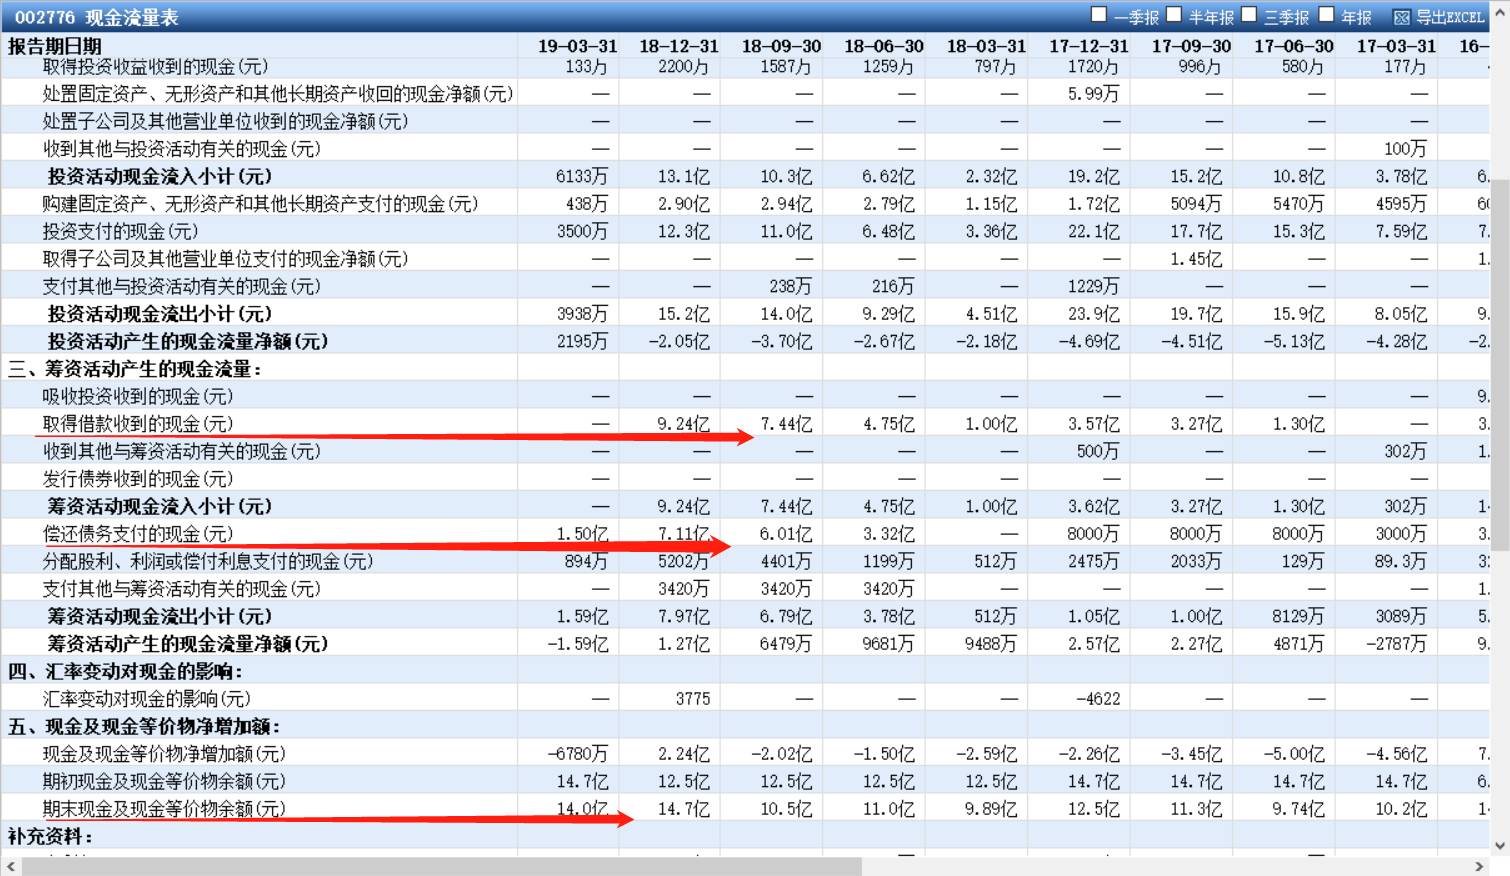This screenshot has height=876, width=1510.
Task: Select column header 18-12-31
Action: pos(679,46)
